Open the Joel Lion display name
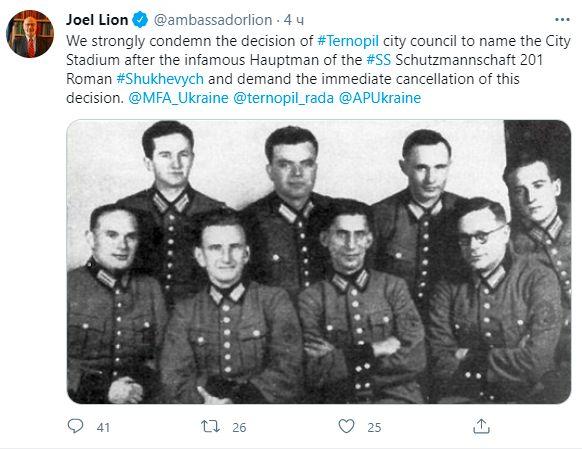The image size is (582, 449). click(97, 20)
